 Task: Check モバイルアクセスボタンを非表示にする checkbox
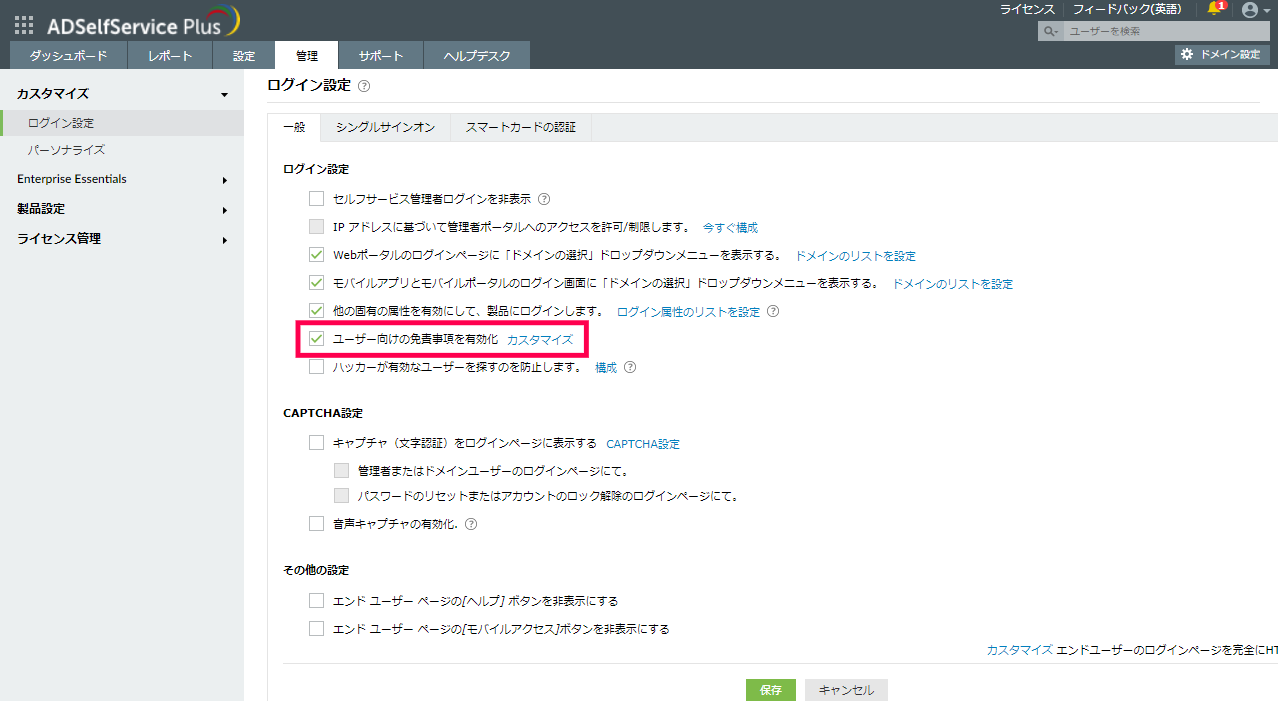click(316, 629)
